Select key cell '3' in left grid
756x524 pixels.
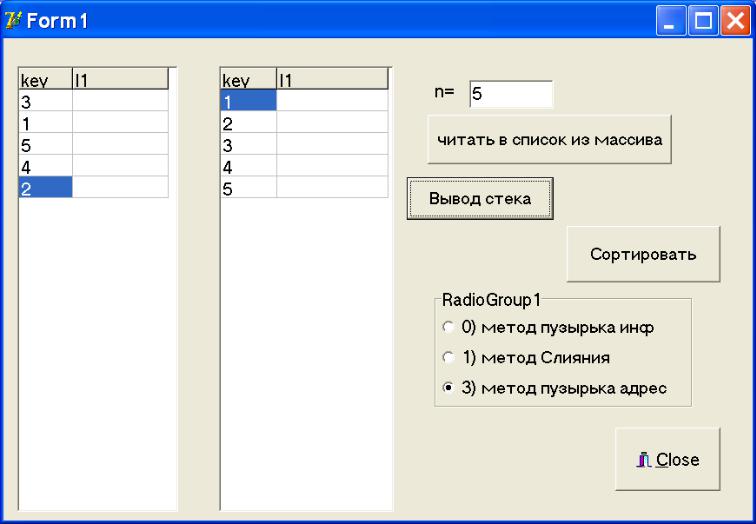[x=46, y=101]
